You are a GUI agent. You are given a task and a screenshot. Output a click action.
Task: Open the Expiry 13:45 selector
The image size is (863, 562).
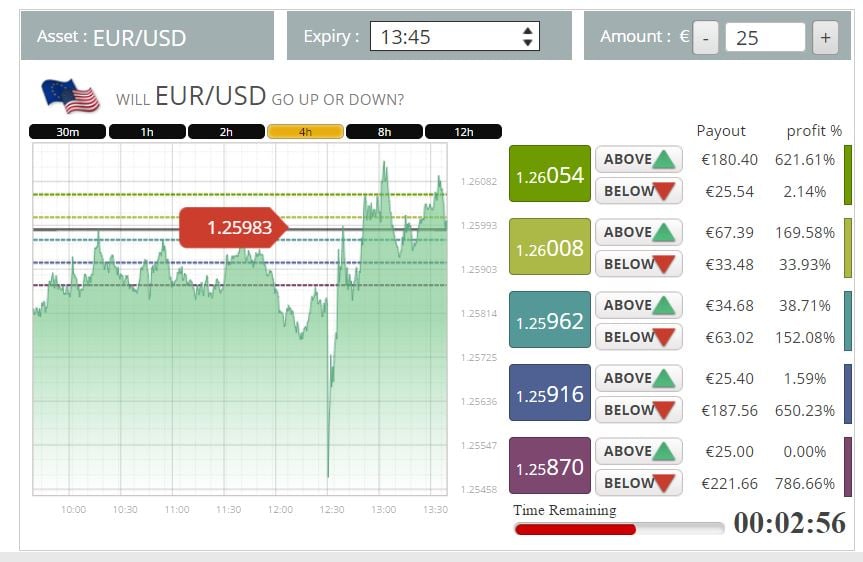coord(455,36)
